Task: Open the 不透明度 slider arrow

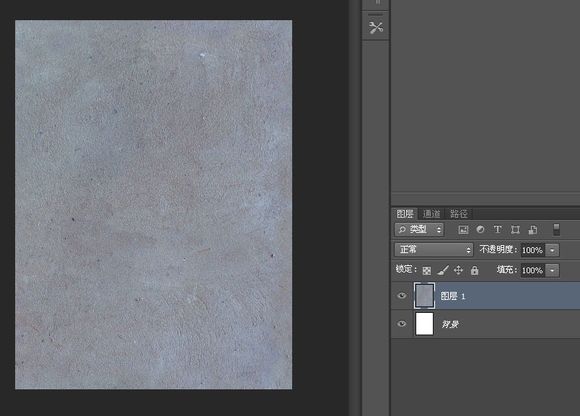Action: pyautogui.click(x=552, y=250)
